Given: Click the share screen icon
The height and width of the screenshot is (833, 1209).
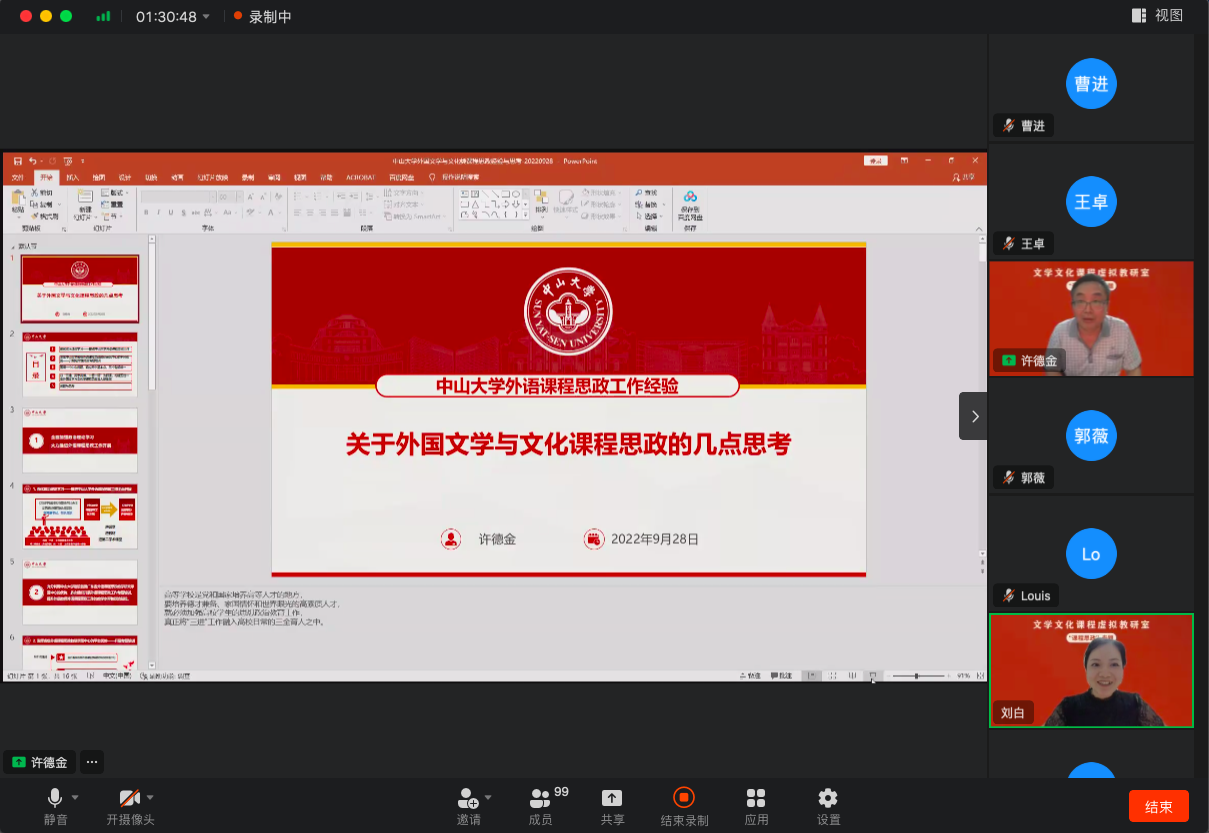Looking at the screenshot, I should (x=612, y=798).
